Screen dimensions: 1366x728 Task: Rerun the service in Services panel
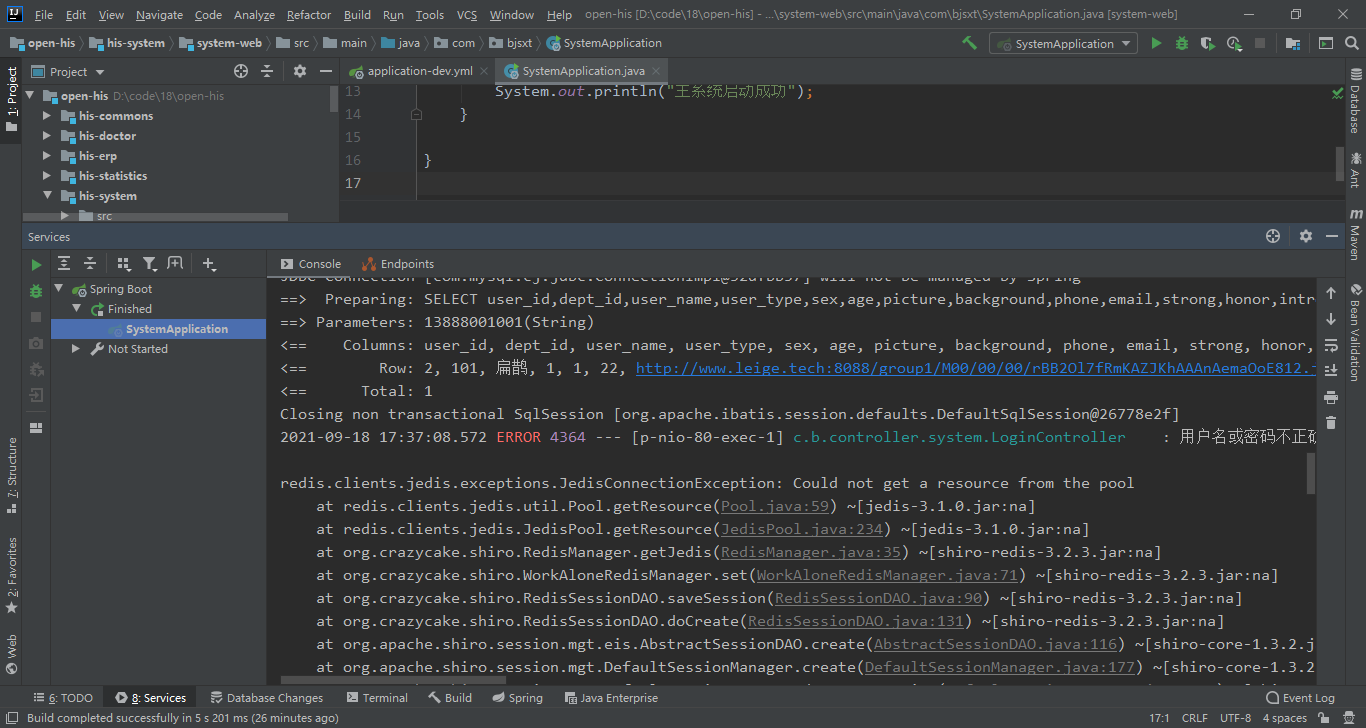(36, 265)
